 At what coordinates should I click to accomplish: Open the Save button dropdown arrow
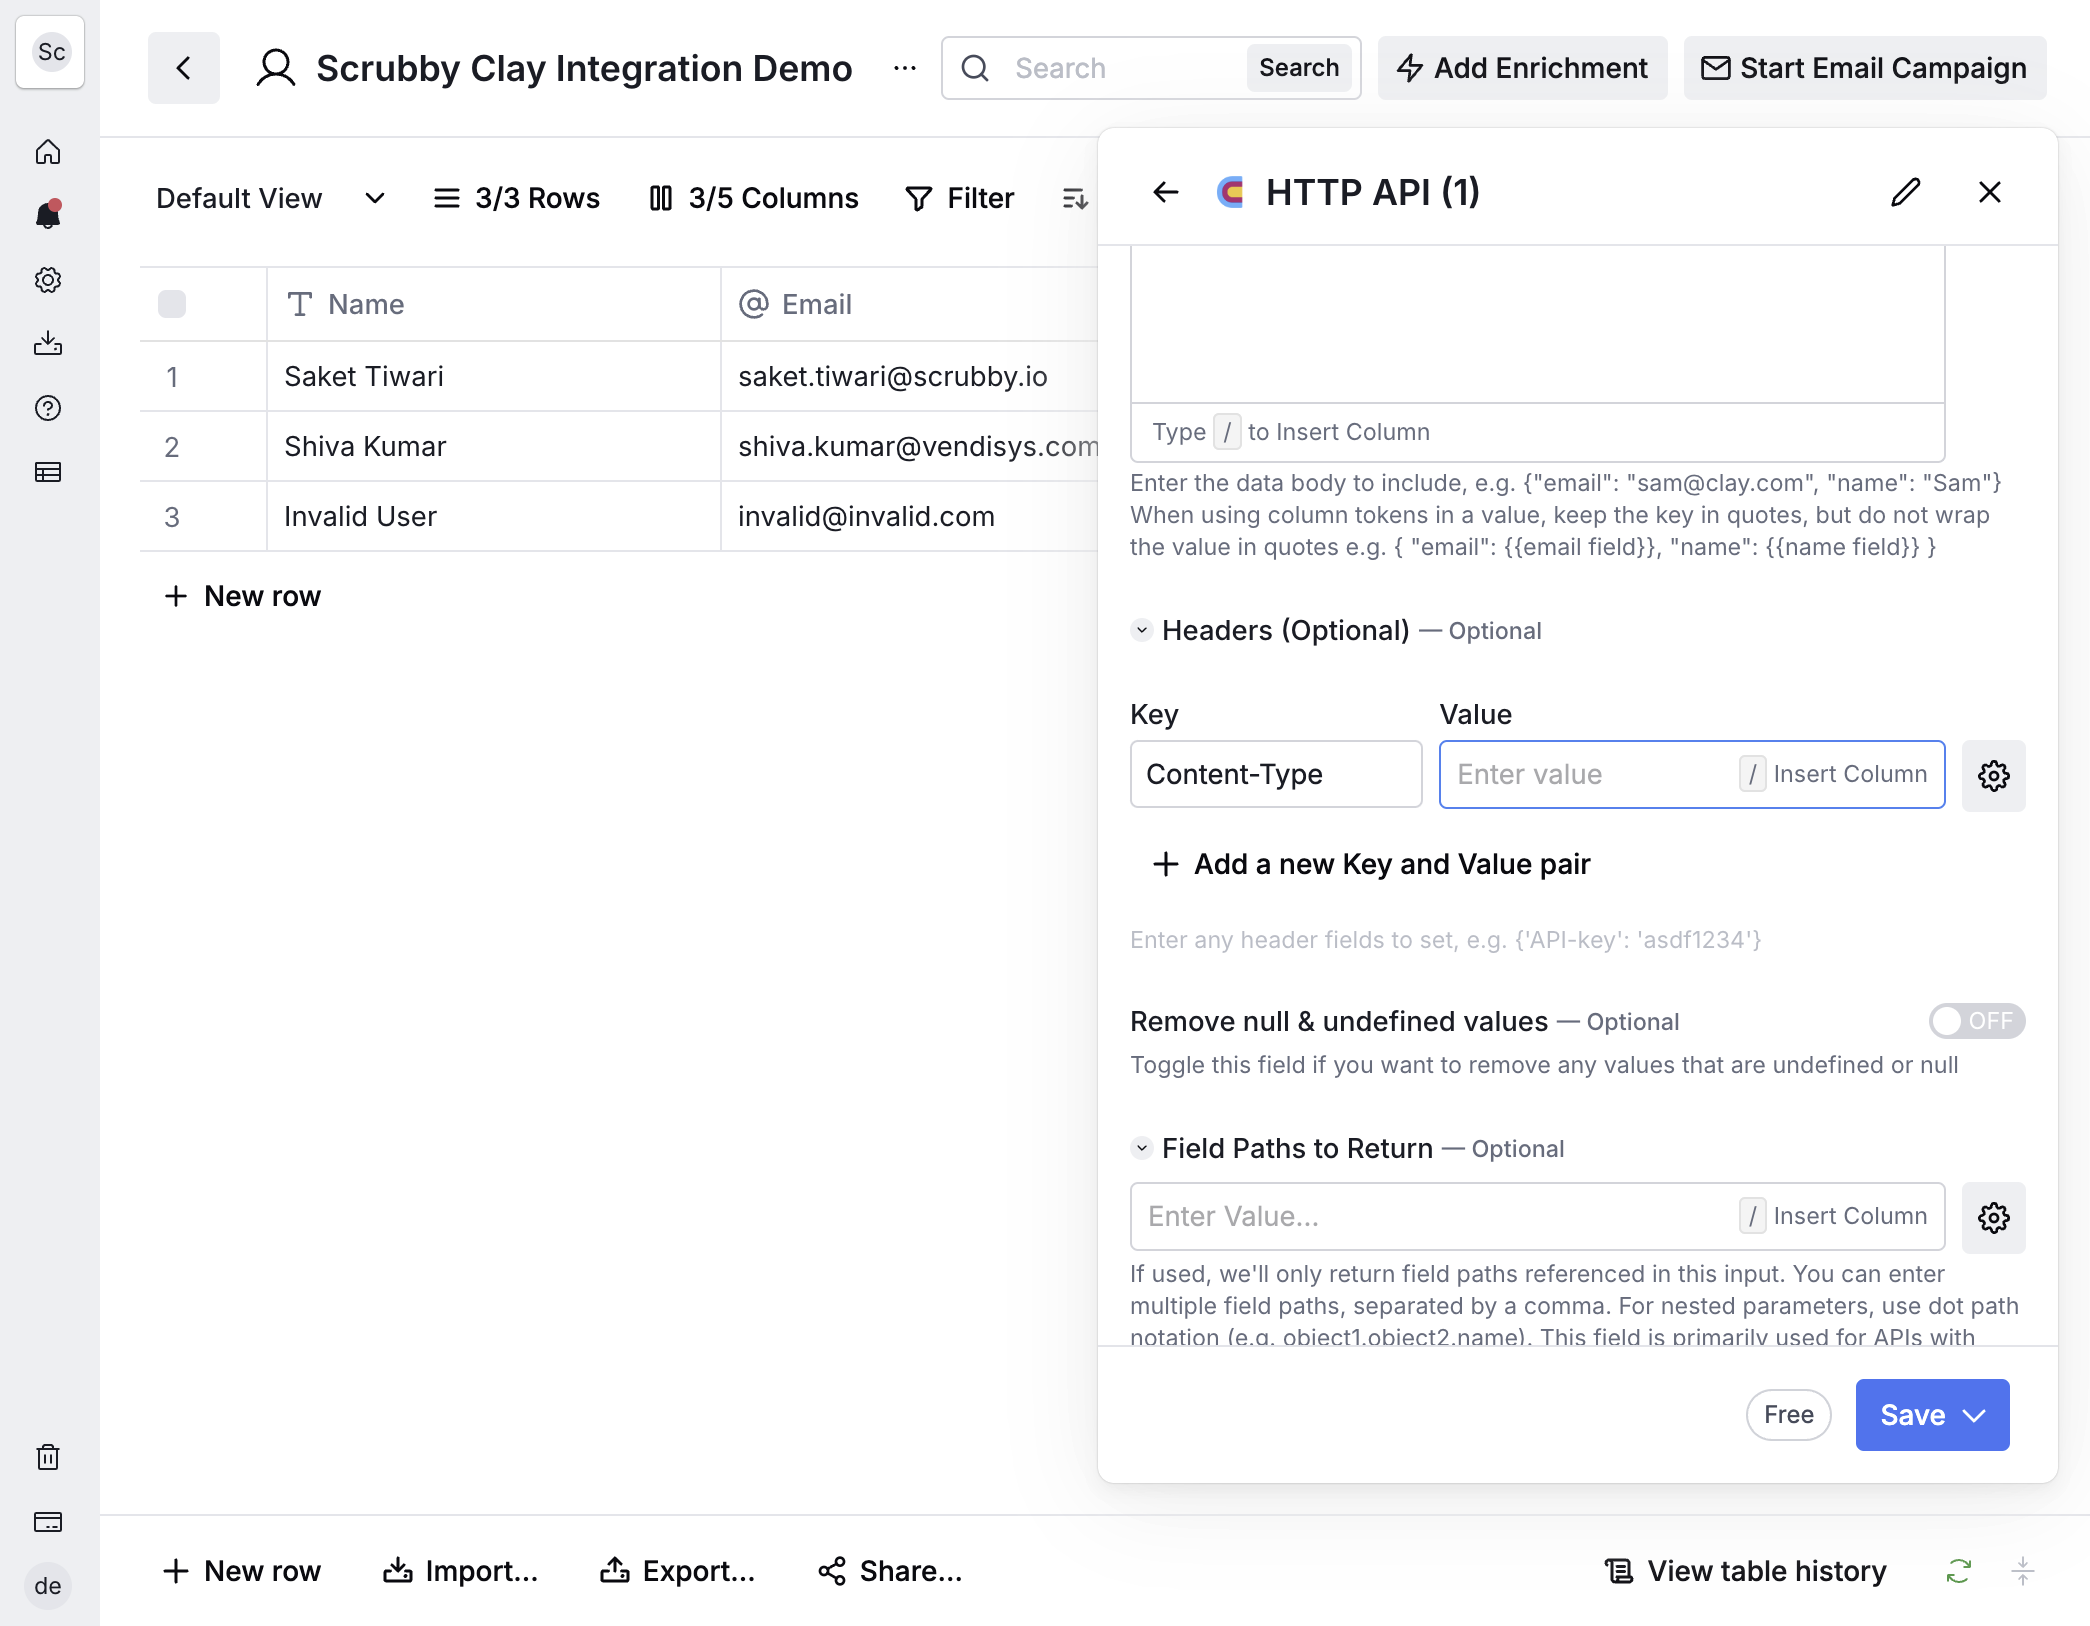pos(1974,1415)
